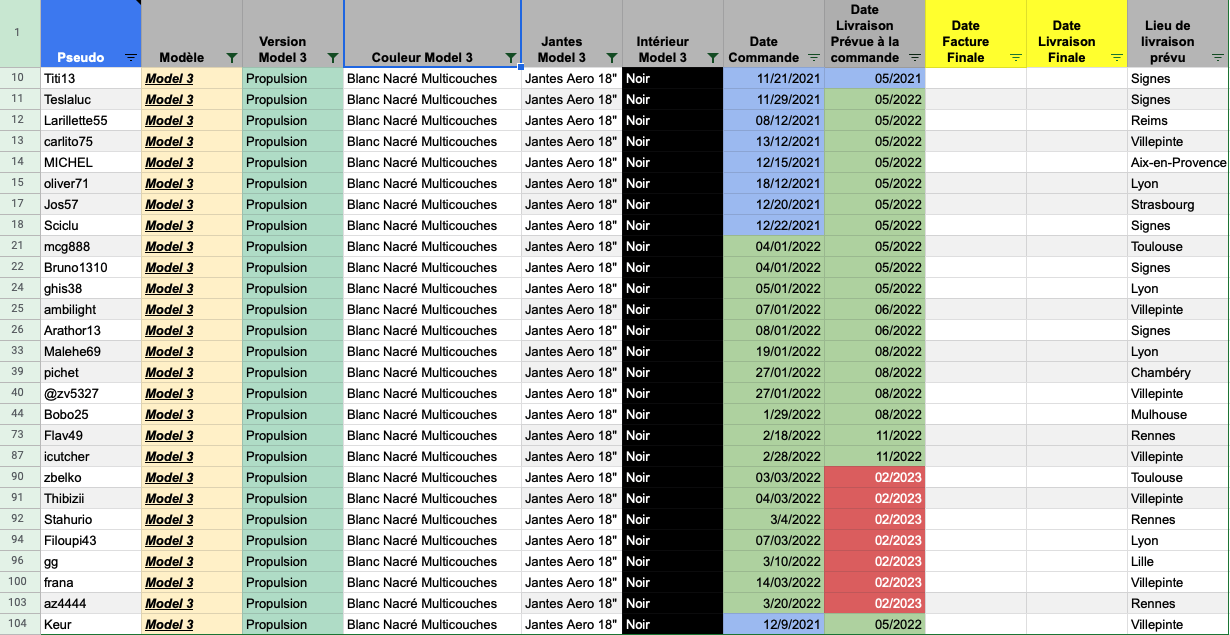Select the cell 'Thibizii'
Image resolution: width=1230 pixels, height=635 pixels.
coord(91,498)
